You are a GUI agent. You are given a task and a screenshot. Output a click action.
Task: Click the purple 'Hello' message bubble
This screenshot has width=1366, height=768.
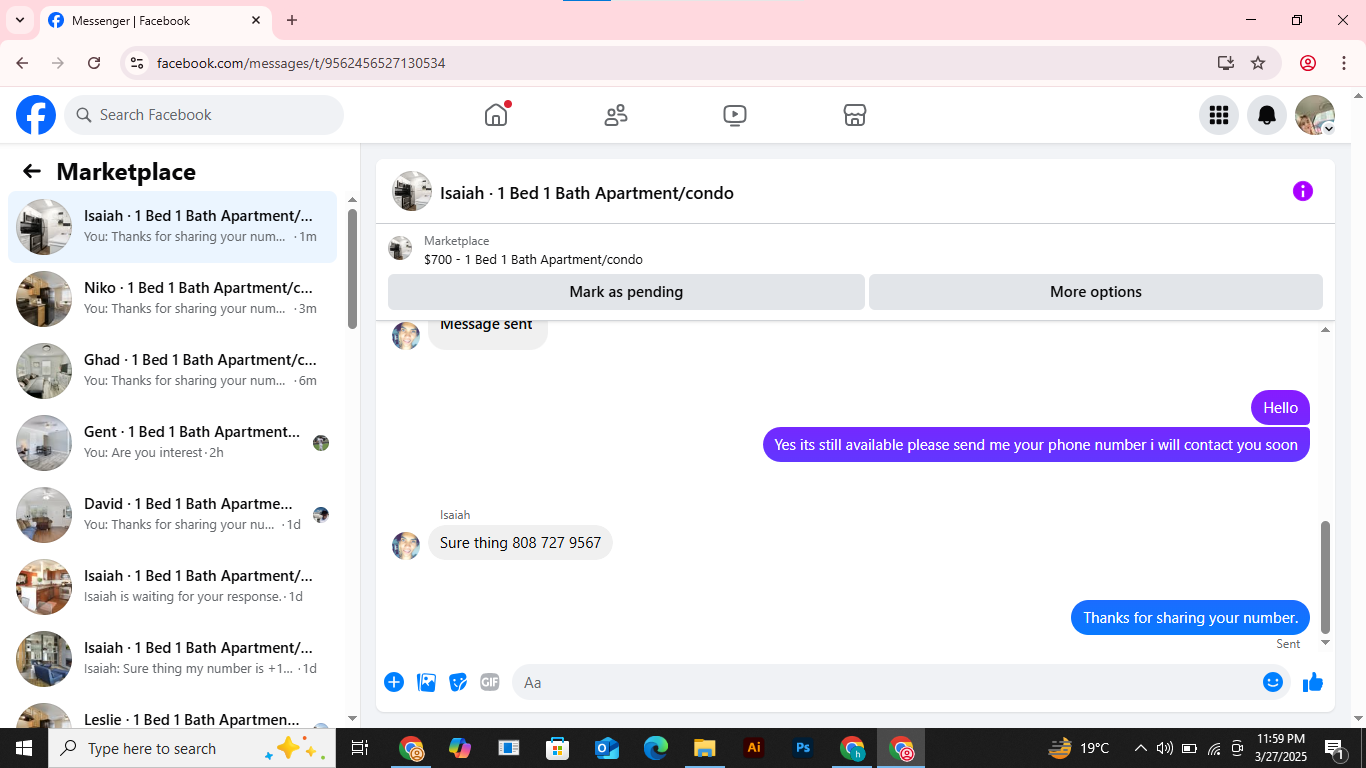tap(1280, 407)
